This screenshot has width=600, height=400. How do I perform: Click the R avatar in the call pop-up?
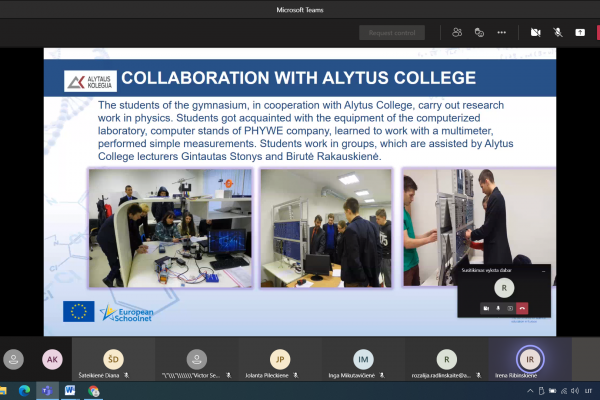tap(504, 288)
